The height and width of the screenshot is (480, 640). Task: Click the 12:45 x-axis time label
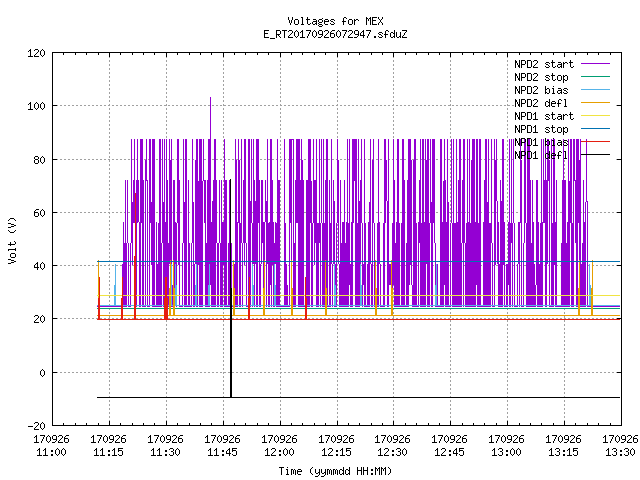tap(449, 452)
